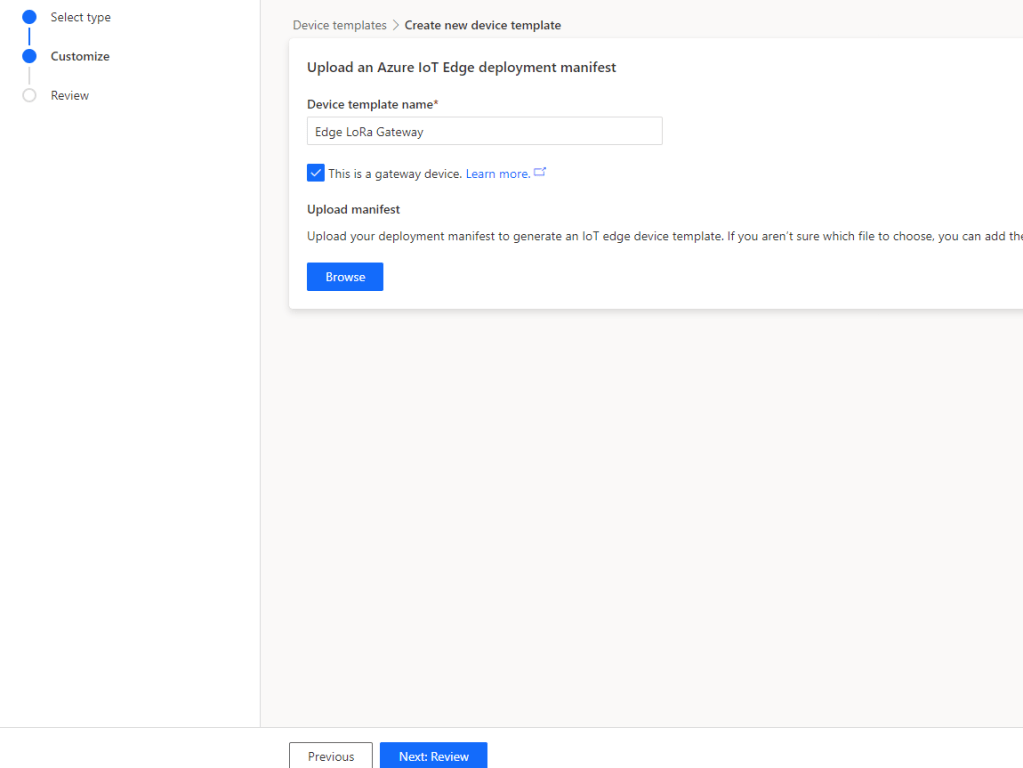Jump to the Review step label
Screen dimensions: 1023x768
coord(70,95)
